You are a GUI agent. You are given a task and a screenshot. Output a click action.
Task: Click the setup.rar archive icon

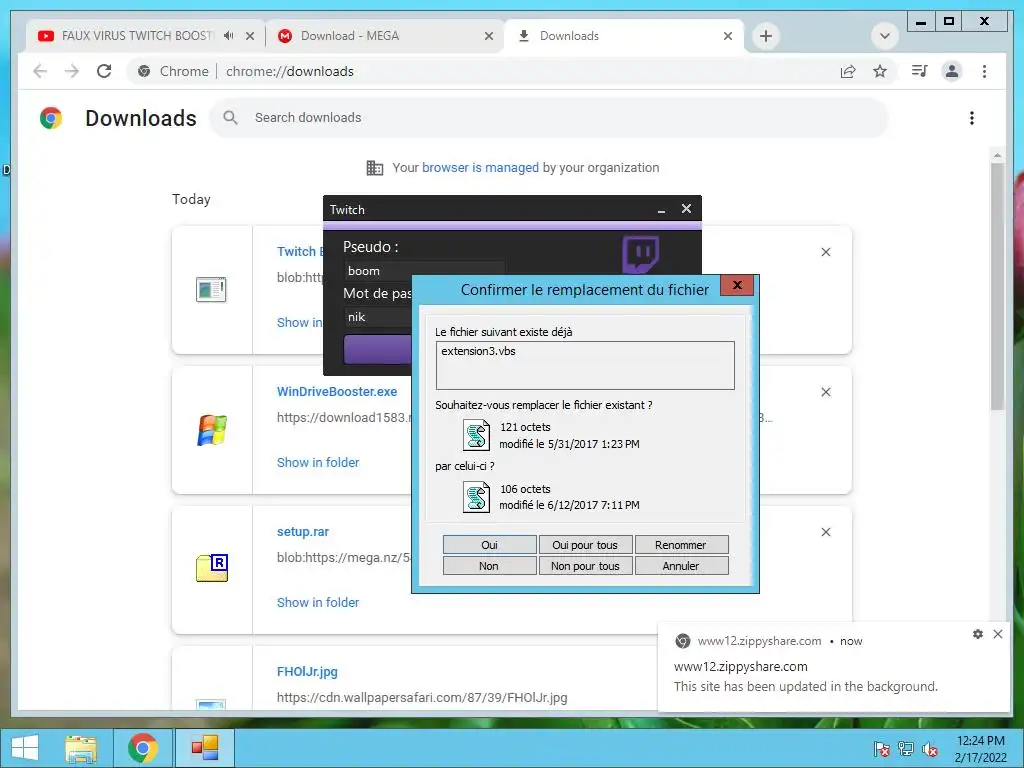[212, 568]
